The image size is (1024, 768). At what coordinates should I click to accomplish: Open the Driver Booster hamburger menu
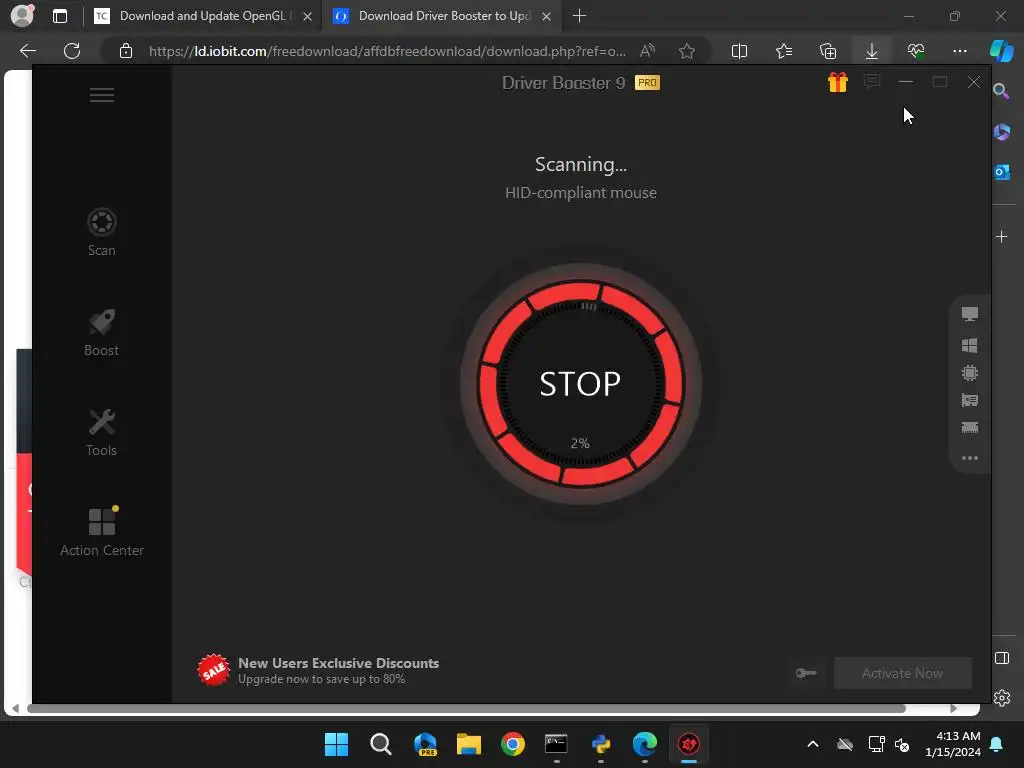point(101,95)
